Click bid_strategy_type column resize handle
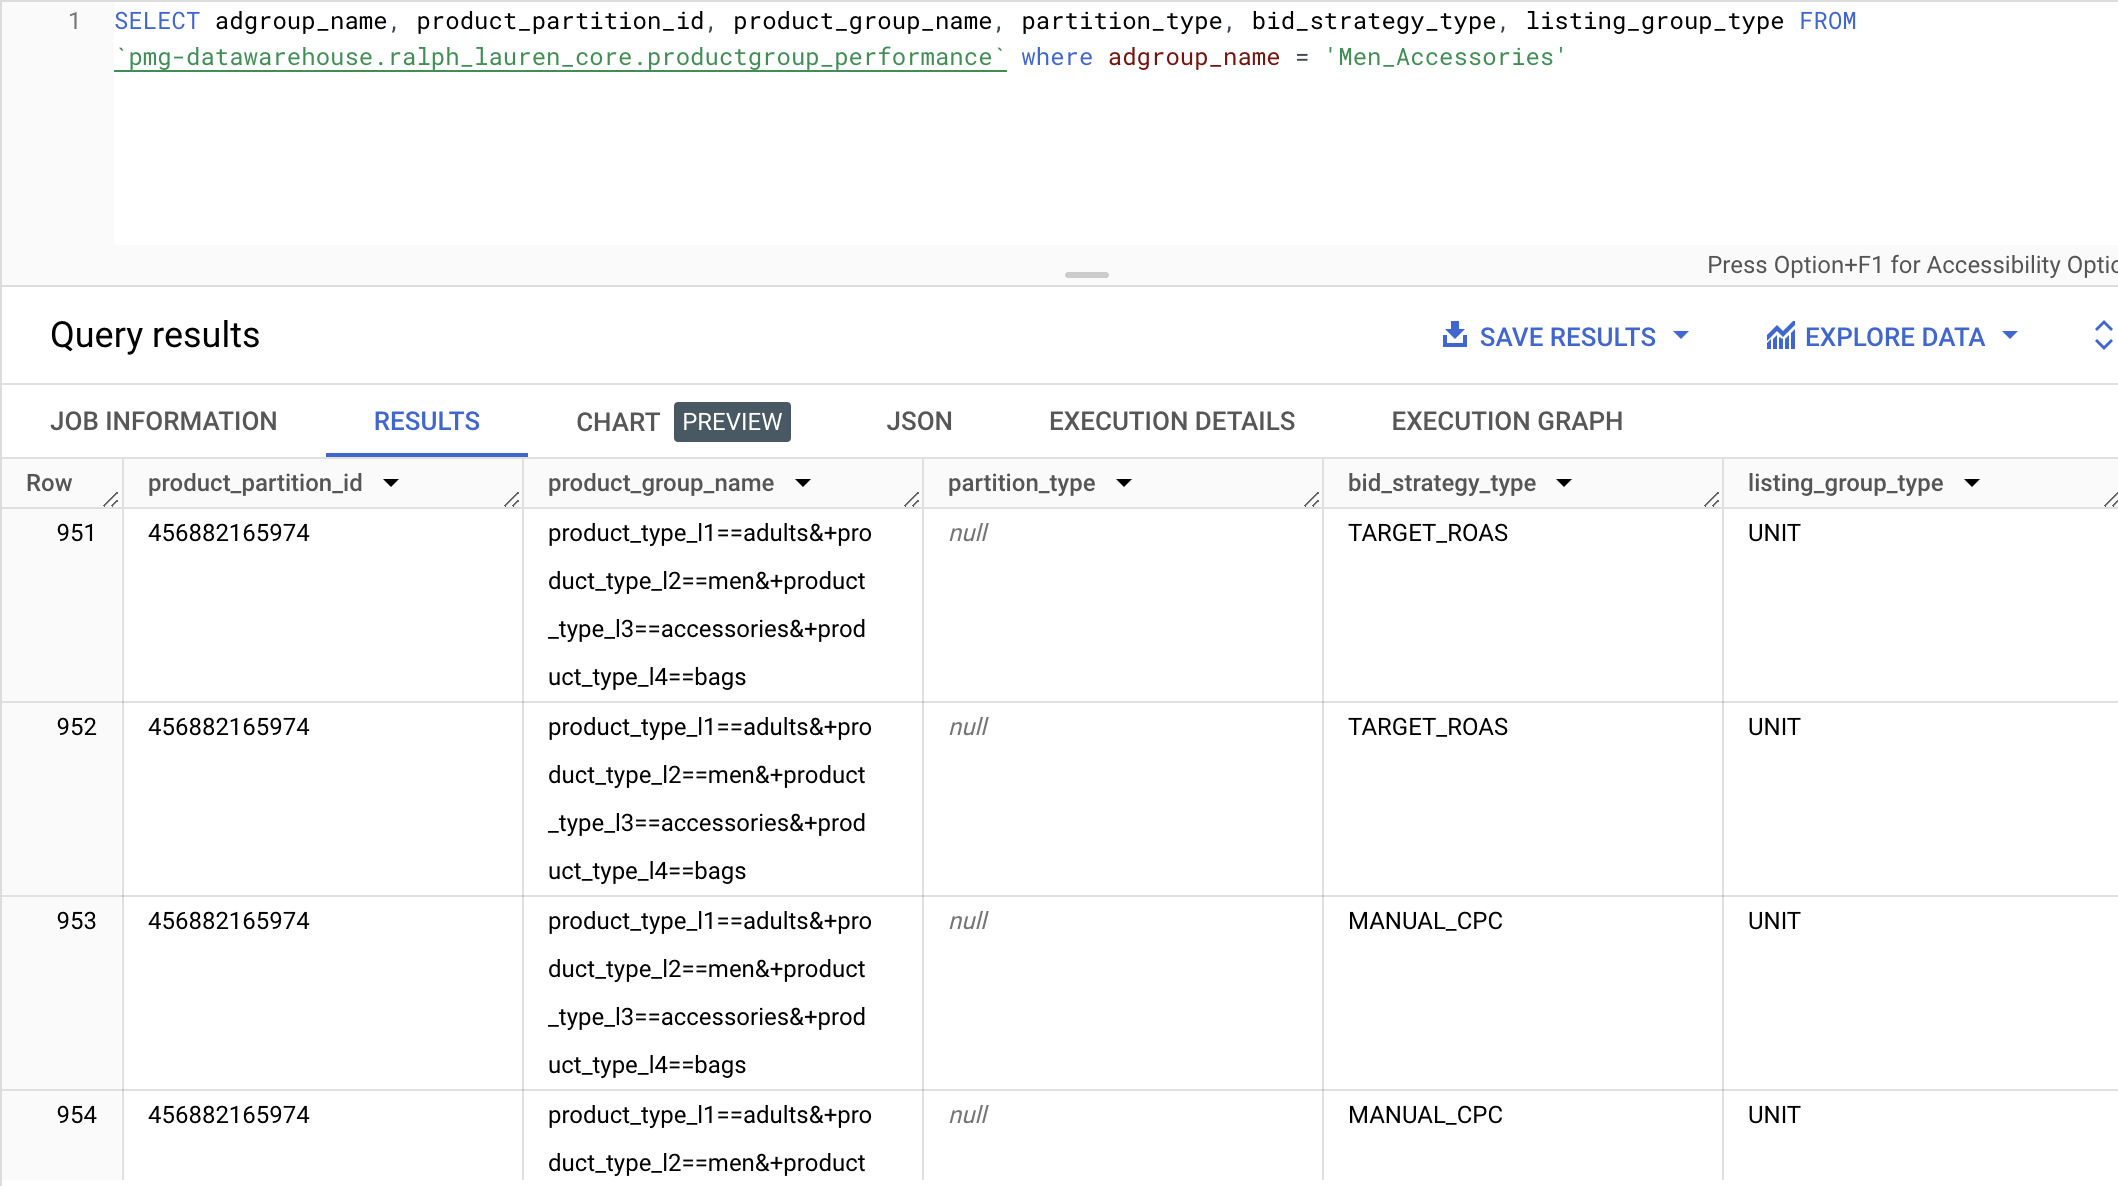This screenshot has width=2118, height=1186. (x=1711, y=499)
